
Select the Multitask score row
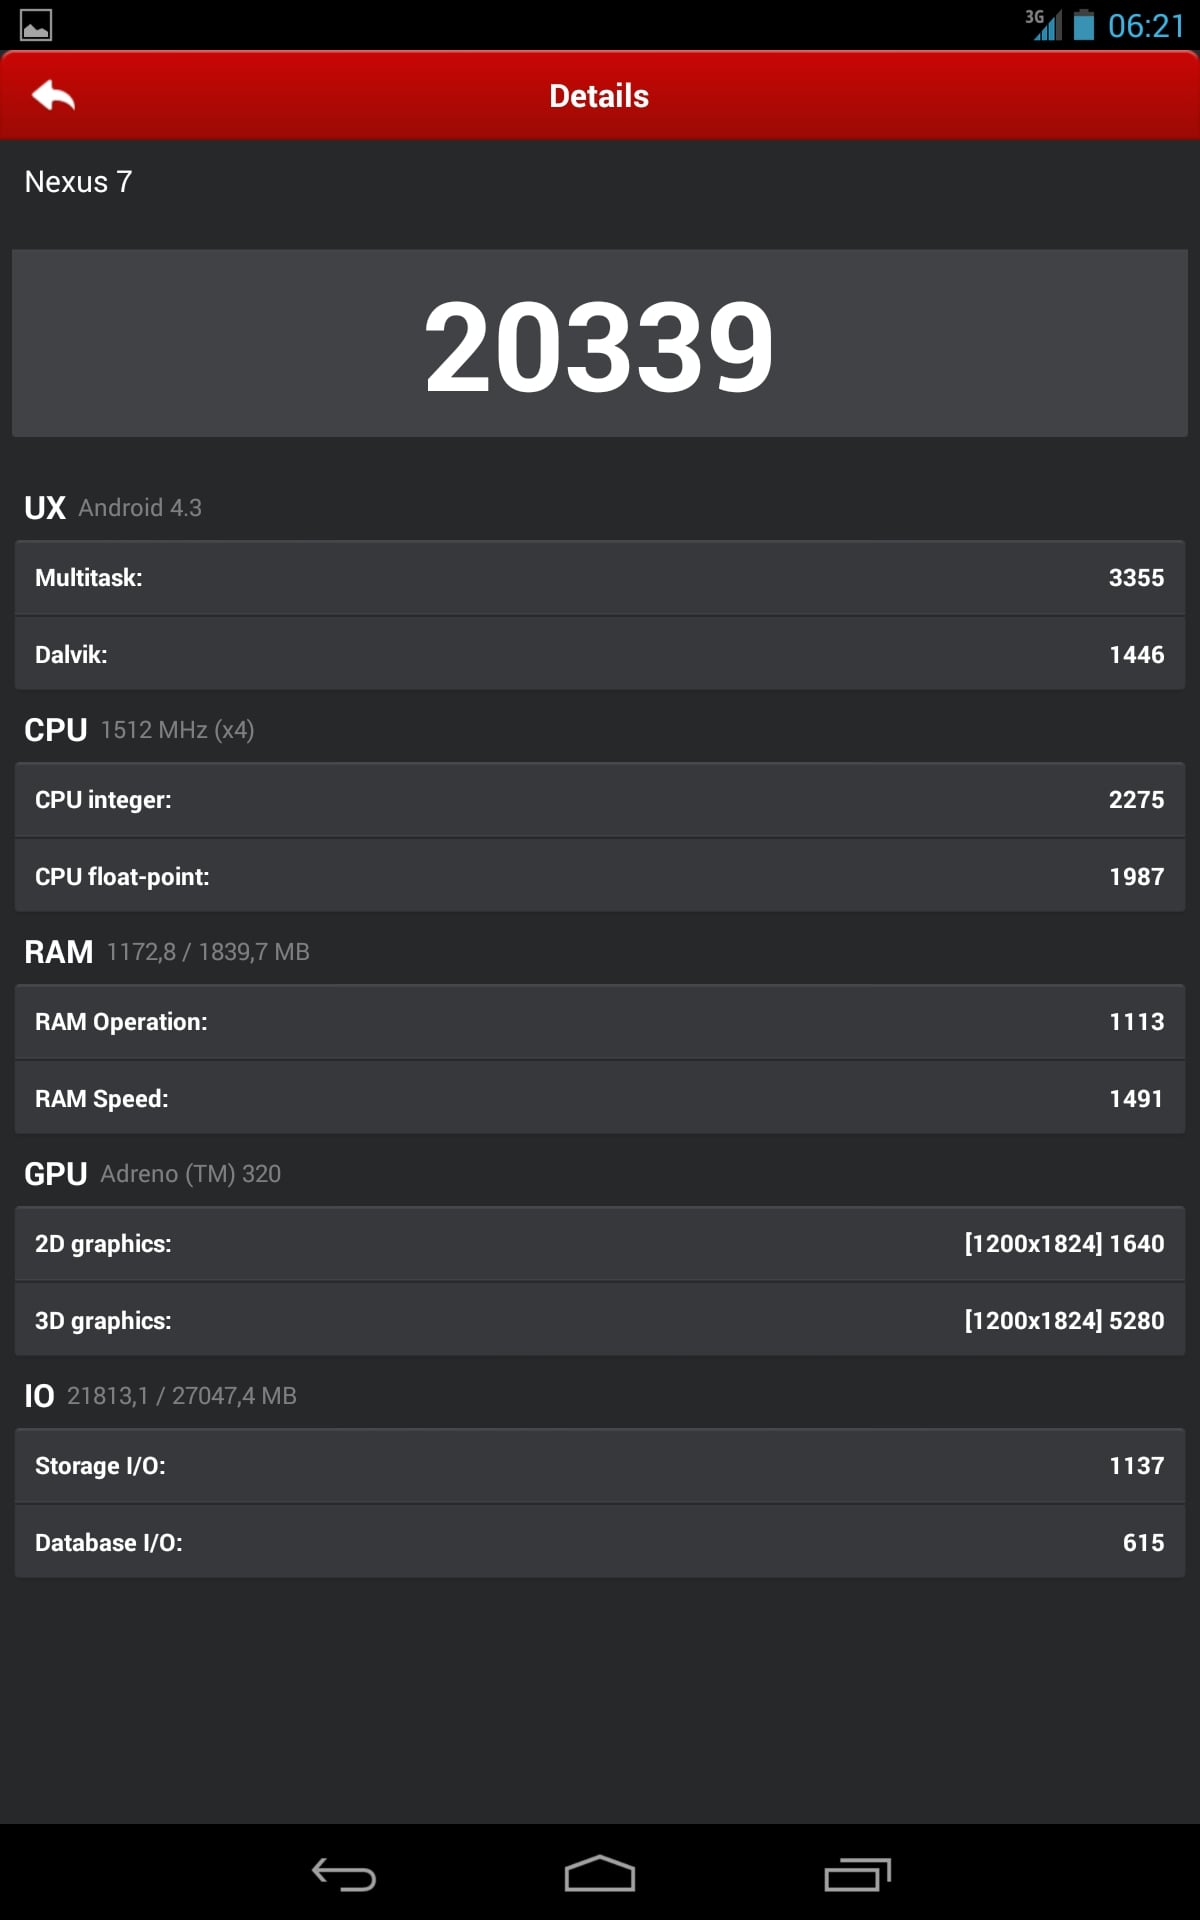[600, 578]
